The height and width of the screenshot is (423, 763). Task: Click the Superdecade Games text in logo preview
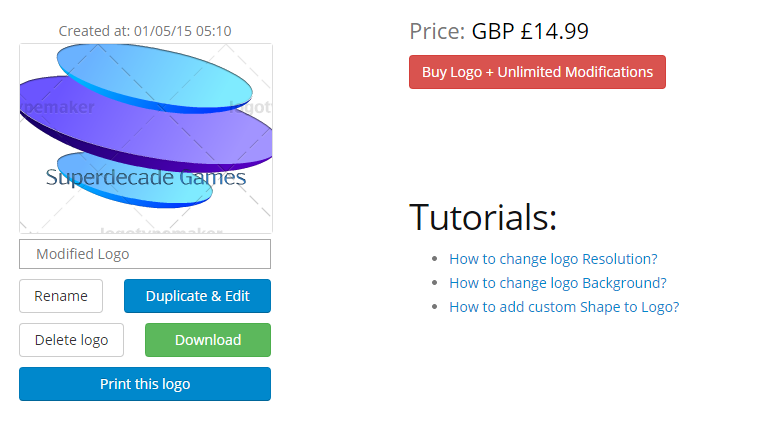pyautogui.click(x=145, y=178)
